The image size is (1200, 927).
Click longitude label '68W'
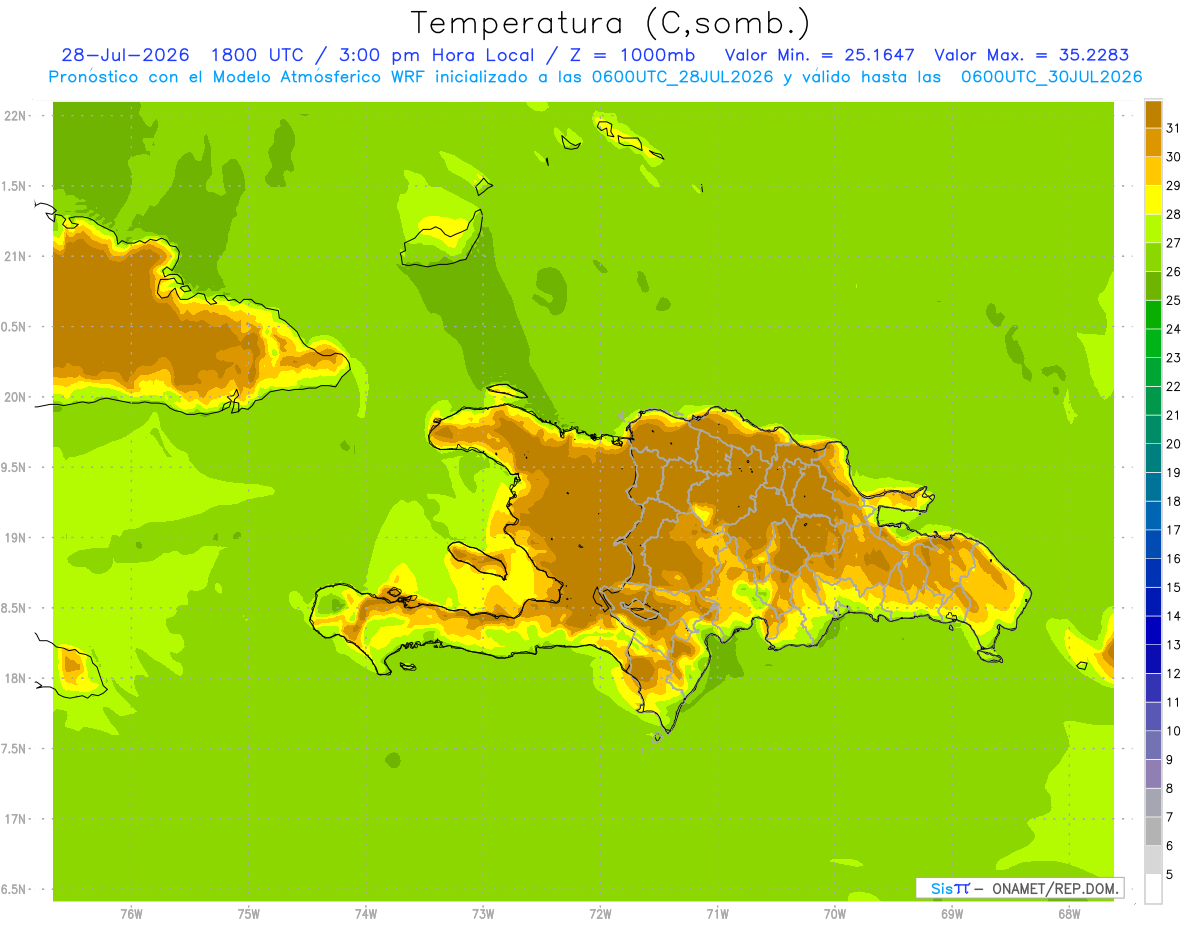coord(1069,914)
